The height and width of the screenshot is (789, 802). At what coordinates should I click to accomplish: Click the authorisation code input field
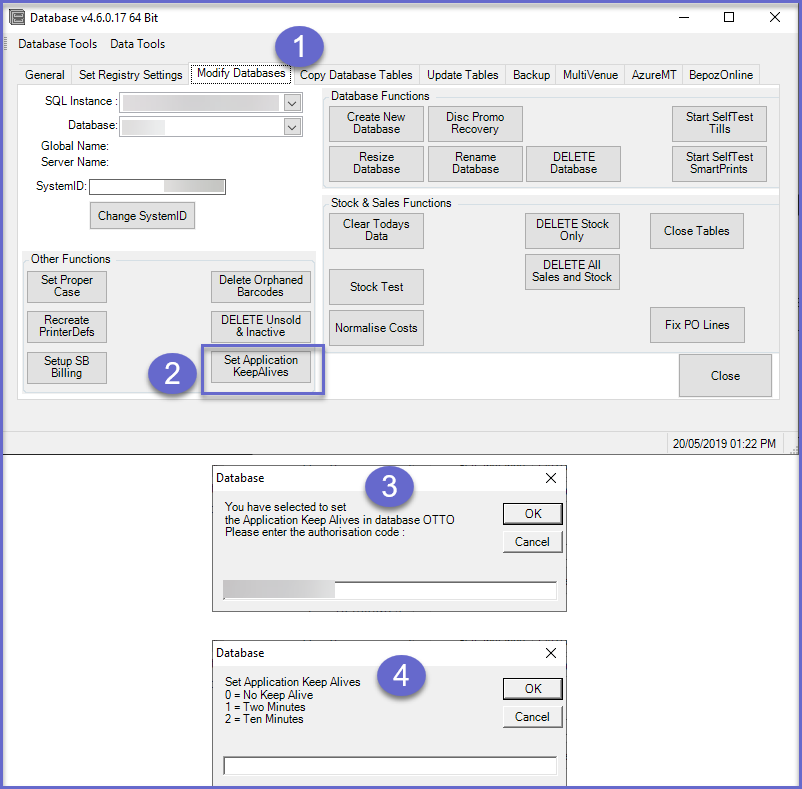[389, 590]
